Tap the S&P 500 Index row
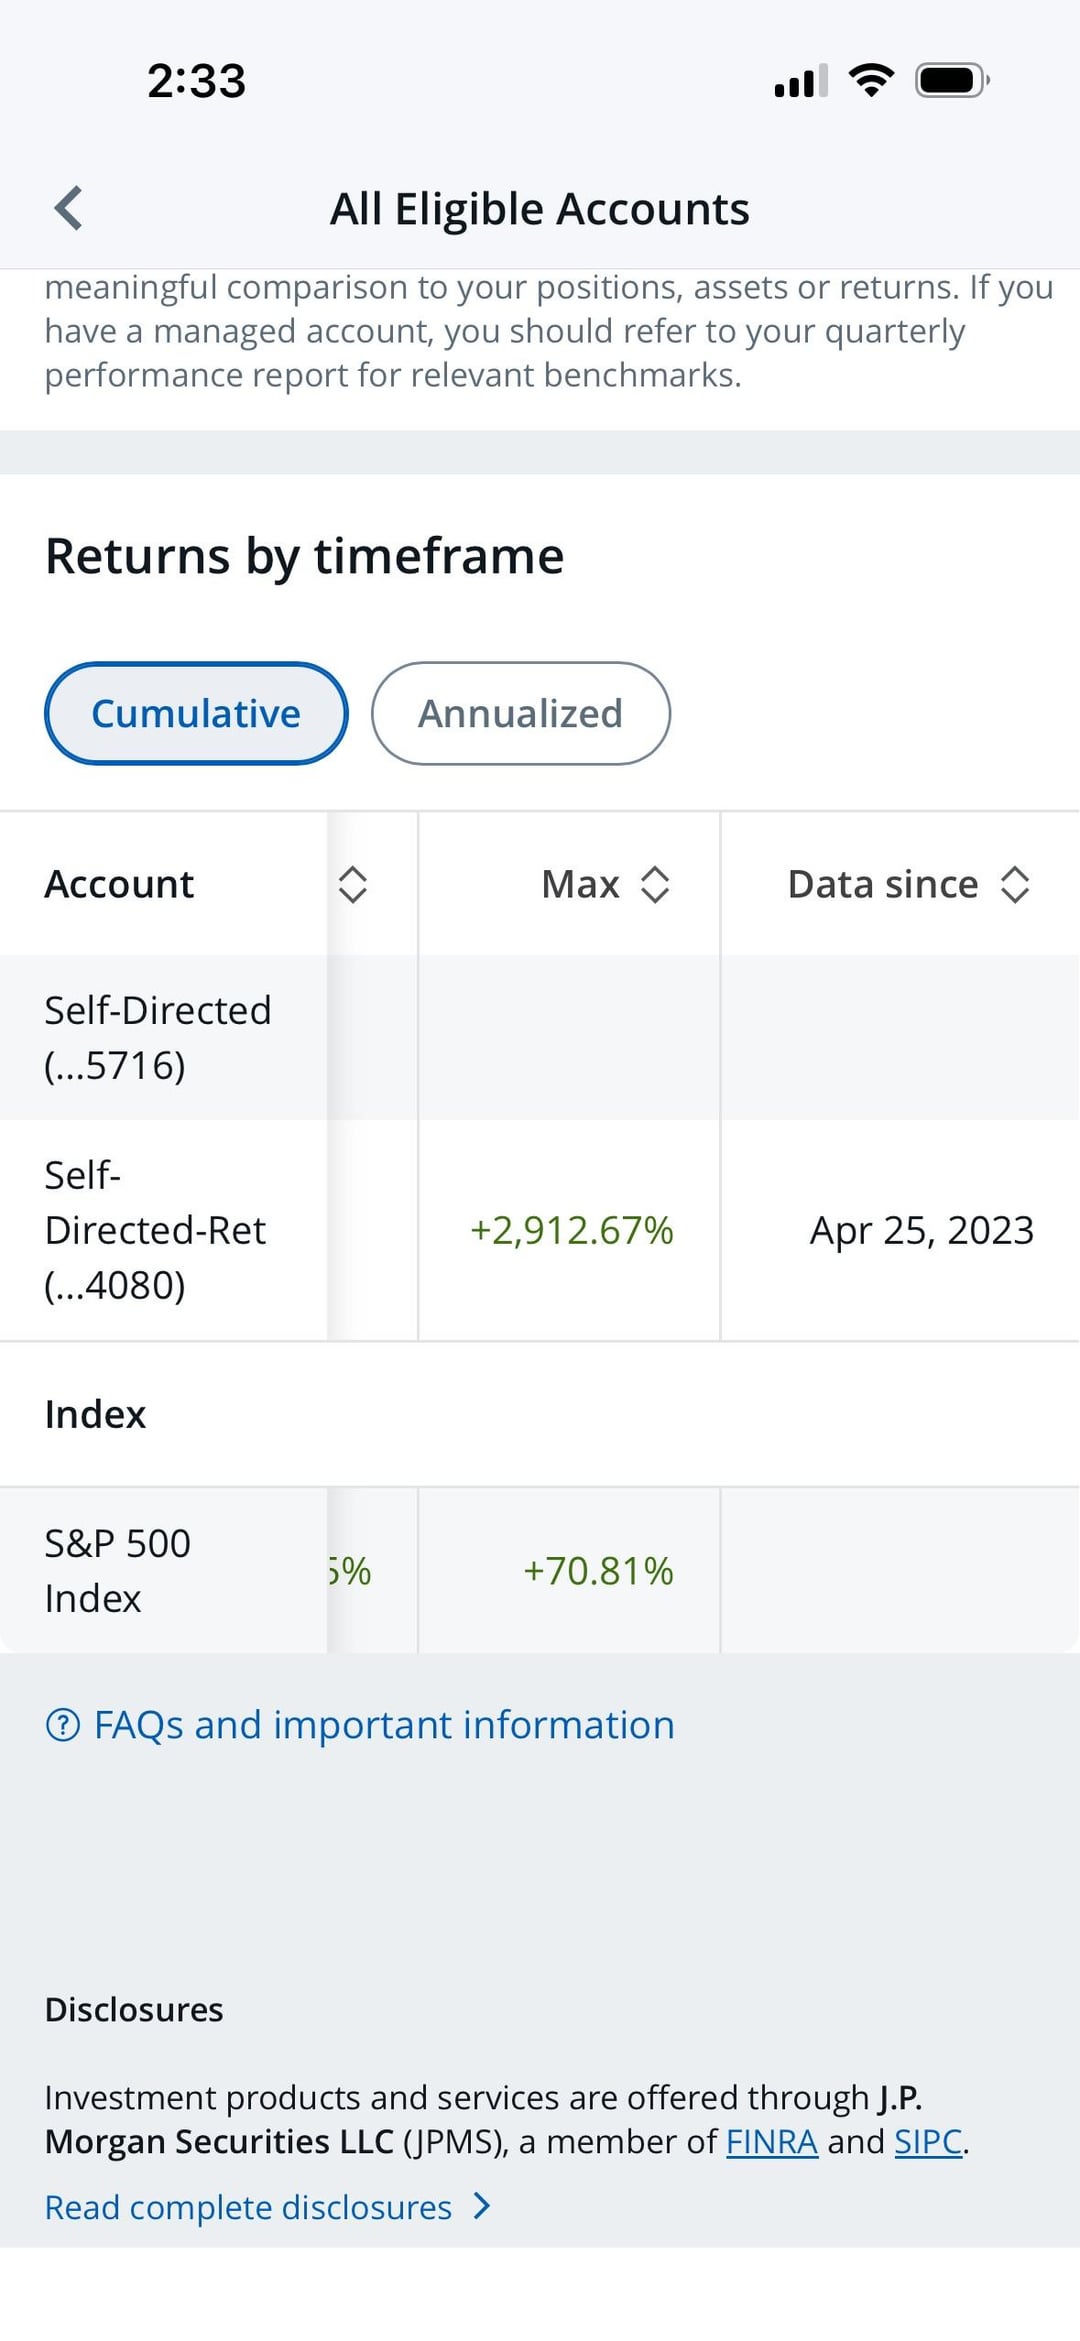Image resolution: width=1080 pixels, height=2341 pixels. [118, 1570]
